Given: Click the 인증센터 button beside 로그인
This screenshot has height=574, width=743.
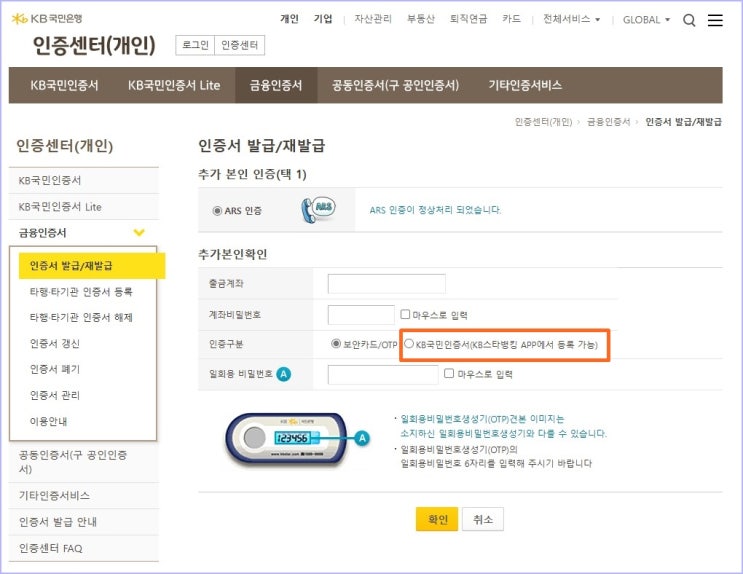Looking at the screenshot, I should 239,45.
